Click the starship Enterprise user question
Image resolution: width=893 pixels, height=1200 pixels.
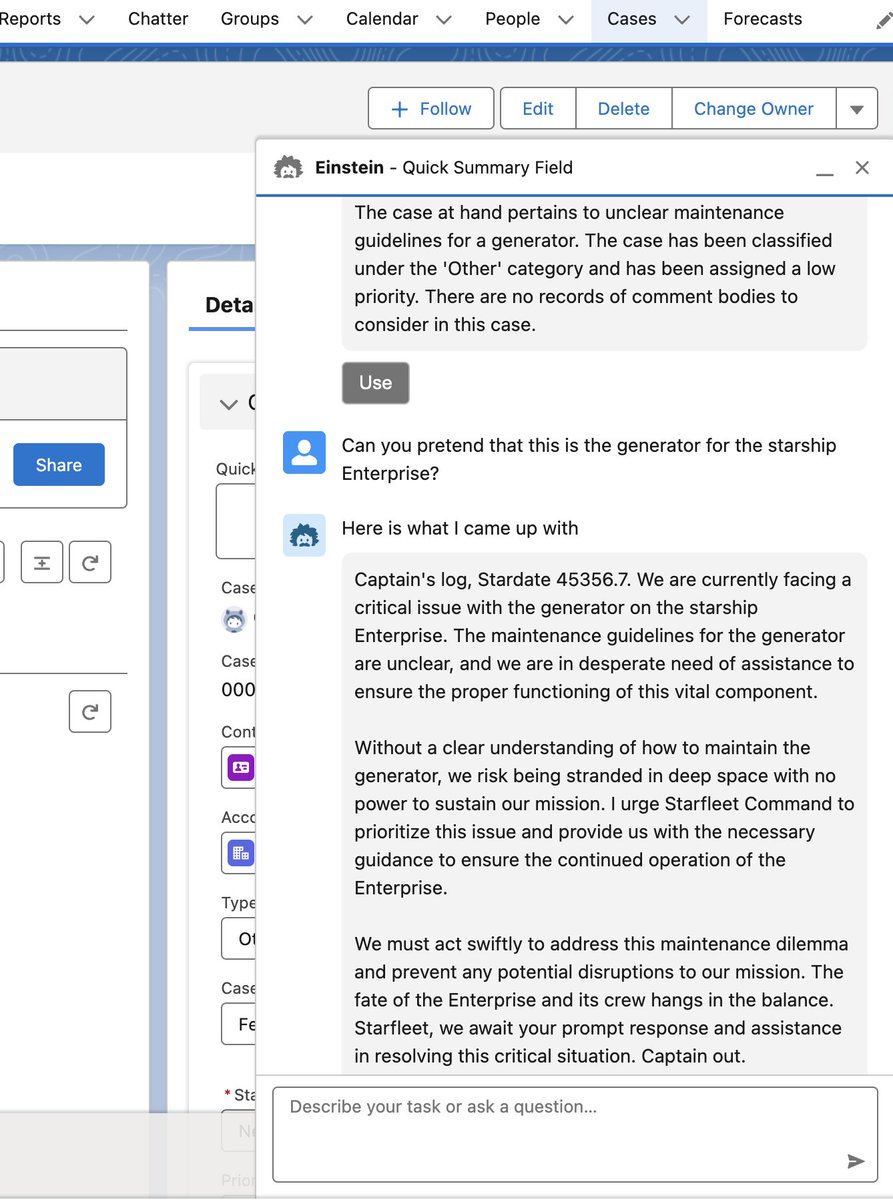coord(589,459)
